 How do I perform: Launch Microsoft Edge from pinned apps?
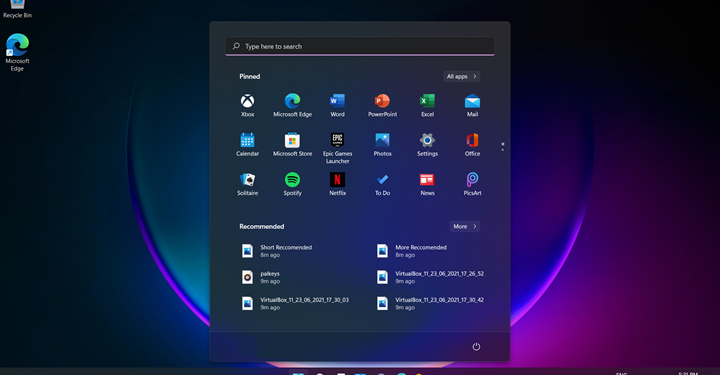pos(292,106)
